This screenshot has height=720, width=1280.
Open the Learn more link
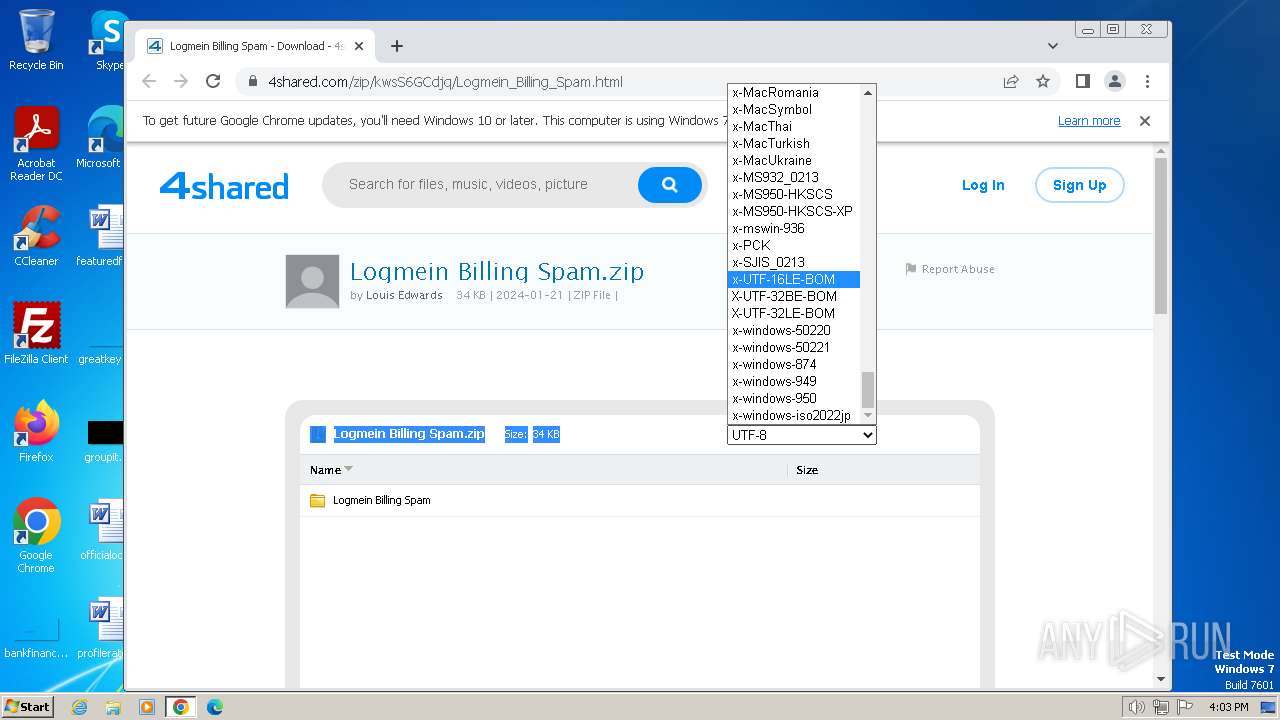pos(1089,121)
